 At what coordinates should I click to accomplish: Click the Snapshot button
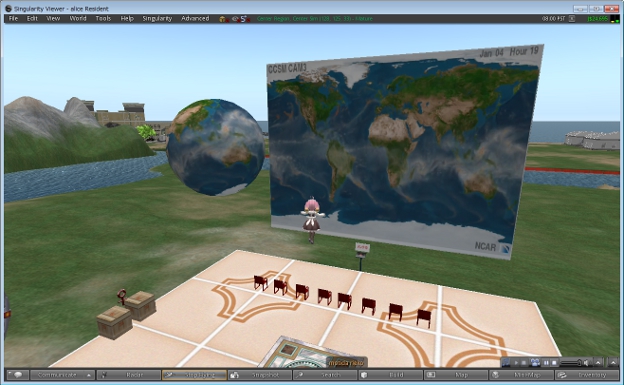pos(260,375)
